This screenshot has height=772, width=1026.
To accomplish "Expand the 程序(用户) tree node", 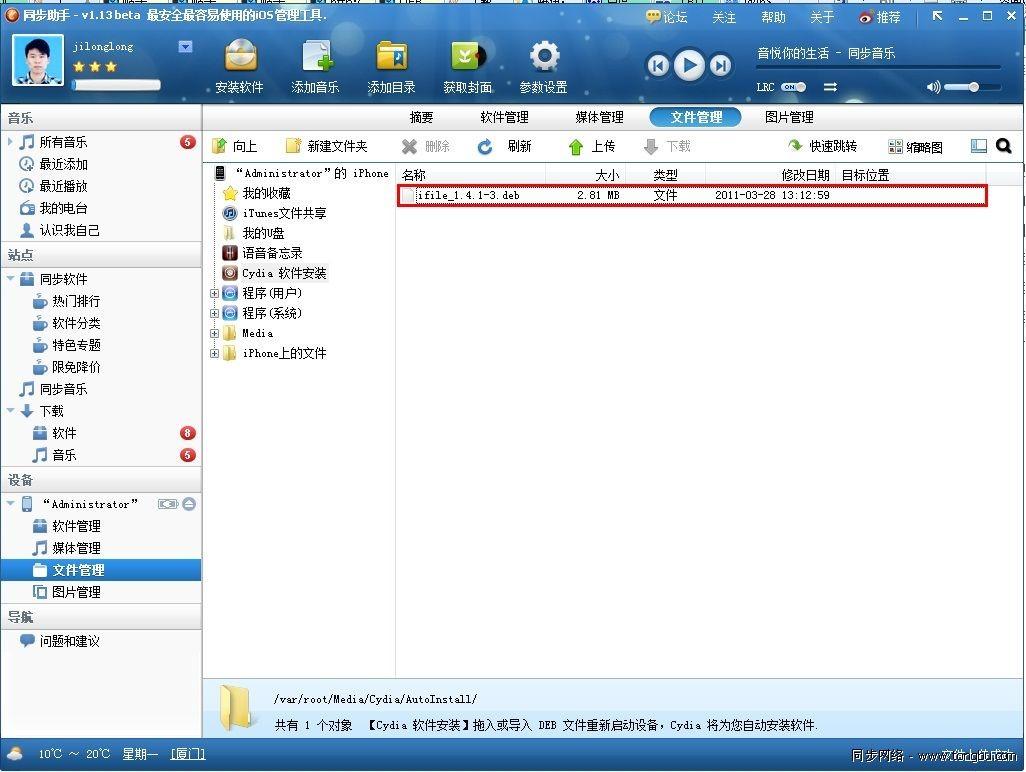I will coord(214,294).
